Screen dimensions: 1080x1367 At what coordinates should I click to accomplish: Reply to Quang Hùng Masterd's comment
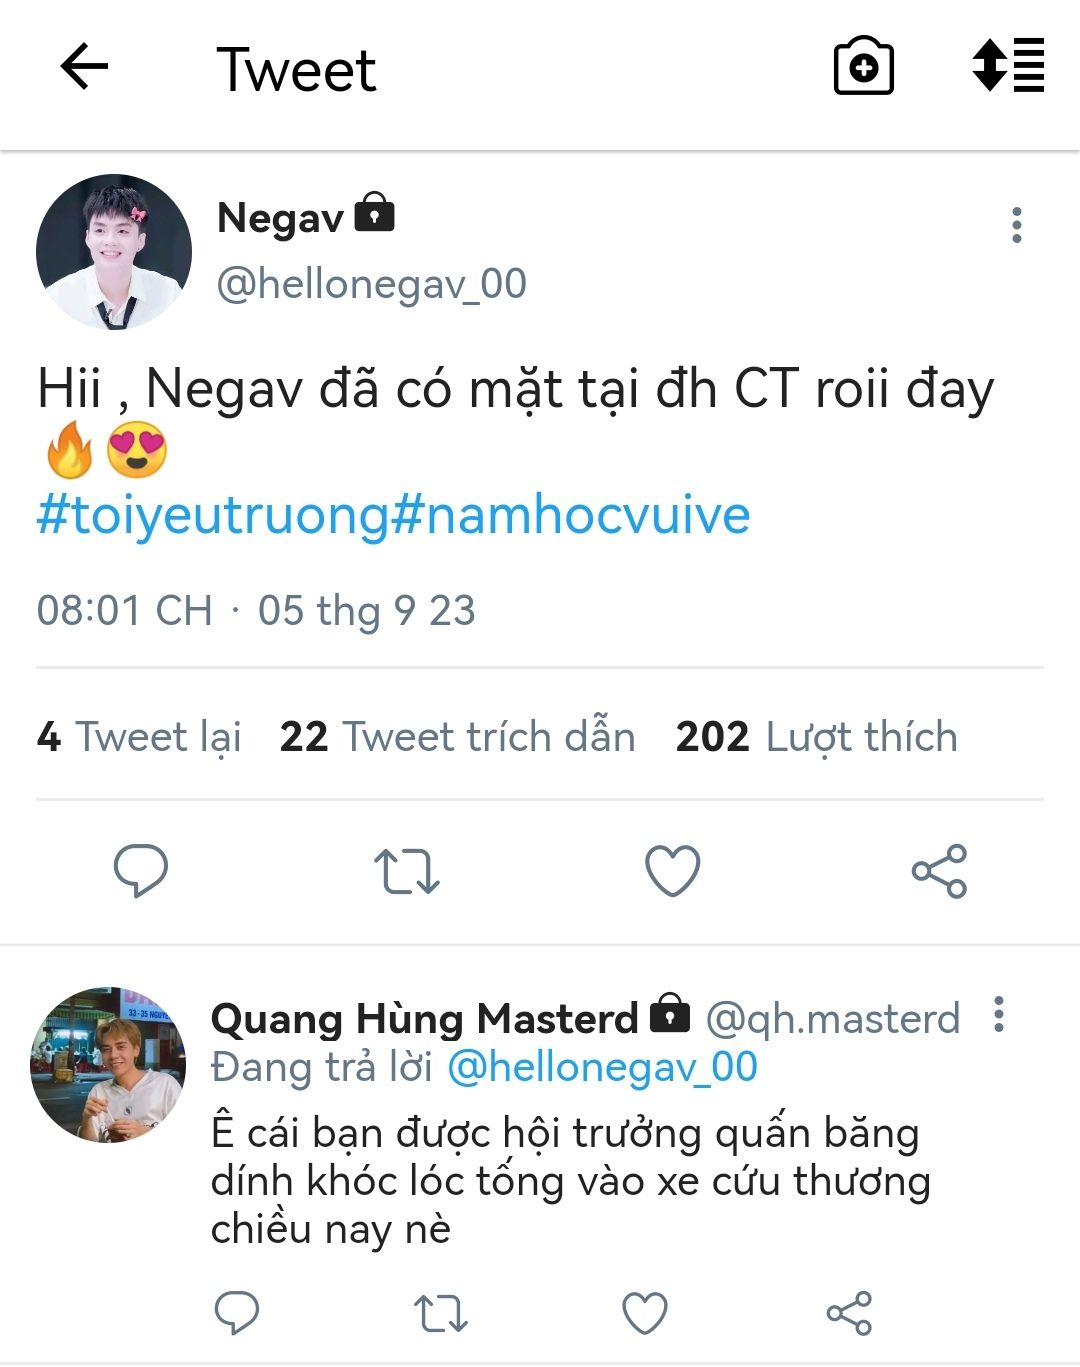pyautogui.click(x=237, y=1313)
